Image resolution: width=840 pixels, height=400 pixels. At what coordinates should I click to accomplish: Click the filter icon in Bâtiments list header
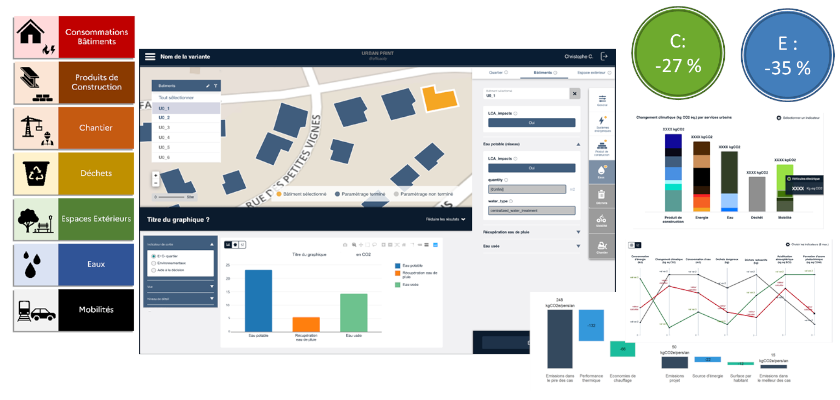point(216,86)
